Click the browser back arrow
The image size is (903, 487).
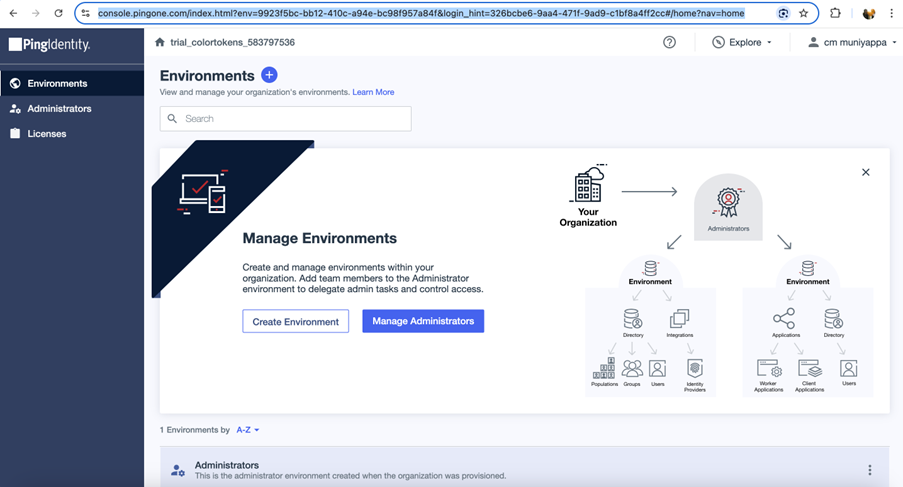(13, 14)
